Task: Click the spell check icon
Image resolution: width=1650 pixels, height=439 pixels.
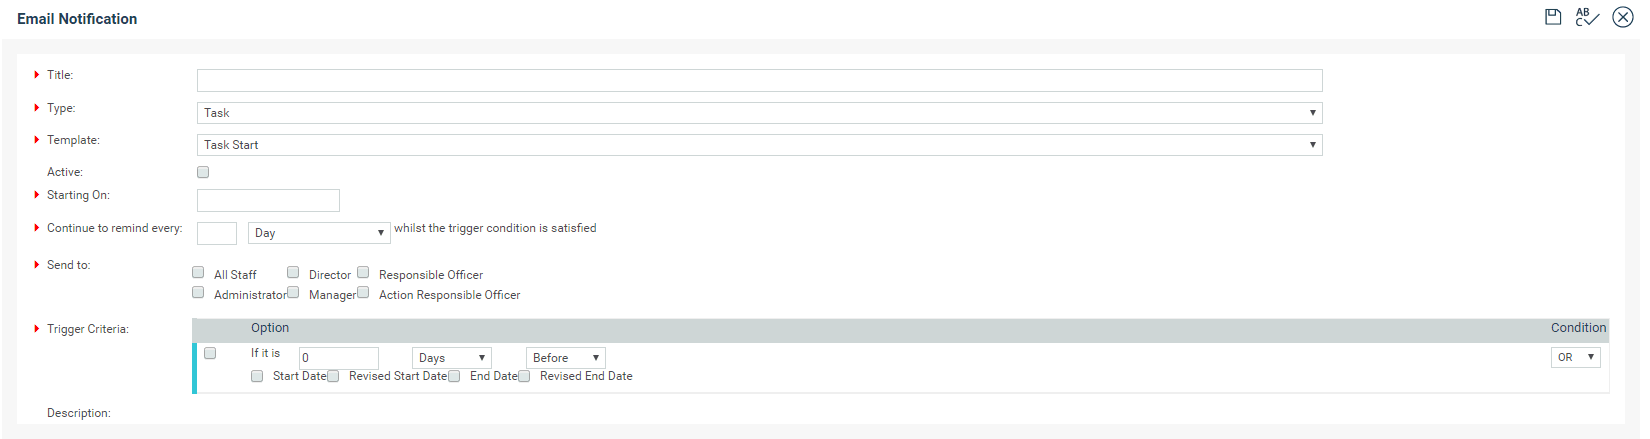Action: point(1587,17)
